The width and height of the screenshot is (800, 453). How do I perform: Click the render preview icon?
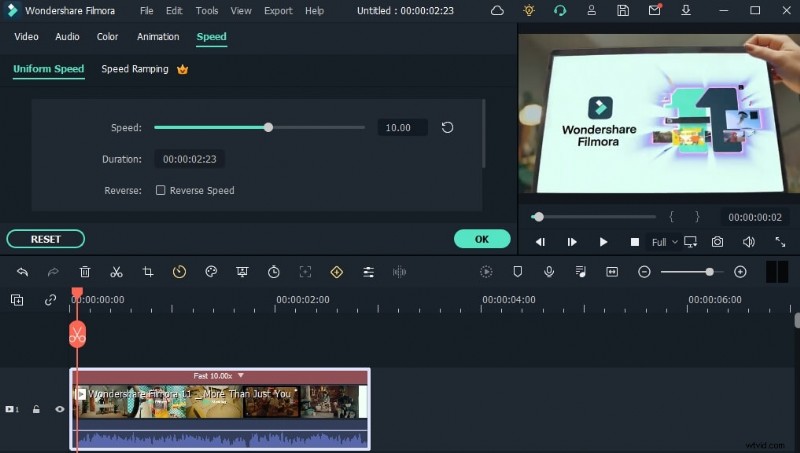coord(486,272)
